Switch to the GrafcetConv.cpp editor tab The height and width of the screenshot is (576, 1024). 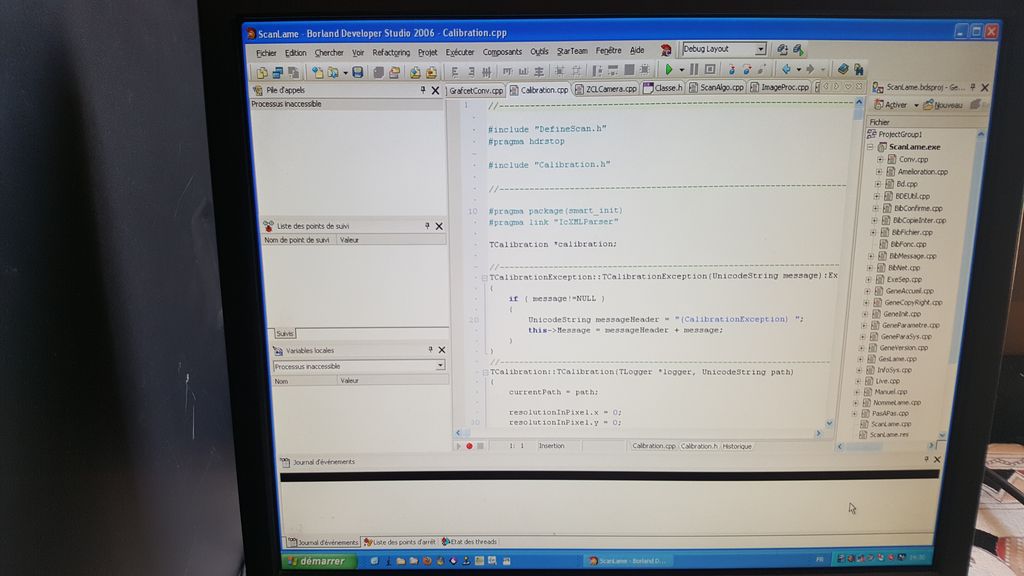coord(475,90)
